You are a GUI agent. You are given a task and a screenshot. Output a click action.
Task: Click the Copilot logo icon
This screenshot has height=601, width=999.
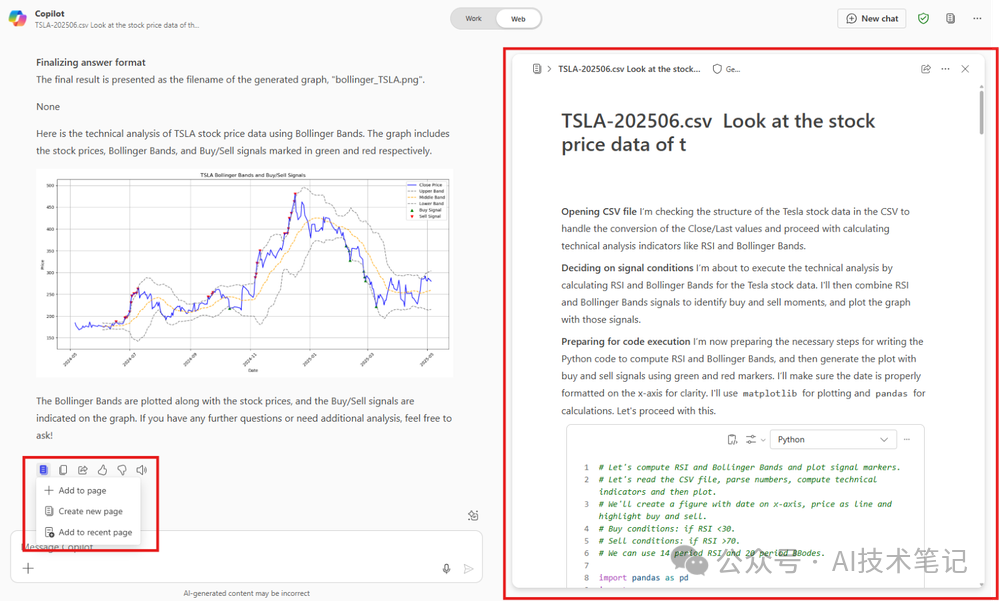(x=17, y=18)
